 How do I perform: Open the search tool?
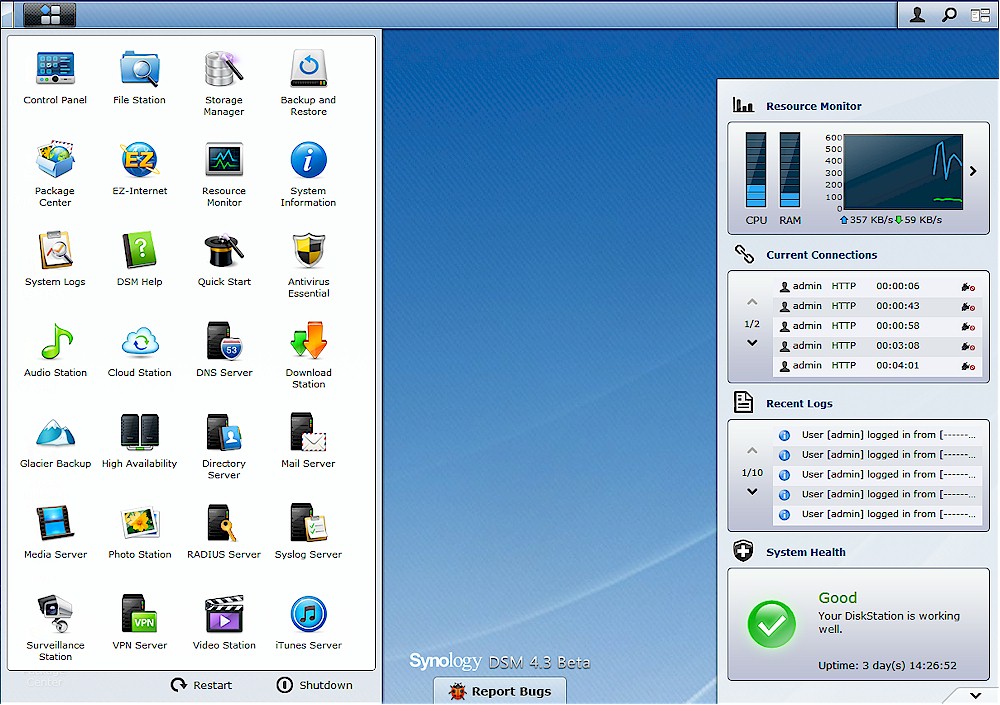point(949,15)
